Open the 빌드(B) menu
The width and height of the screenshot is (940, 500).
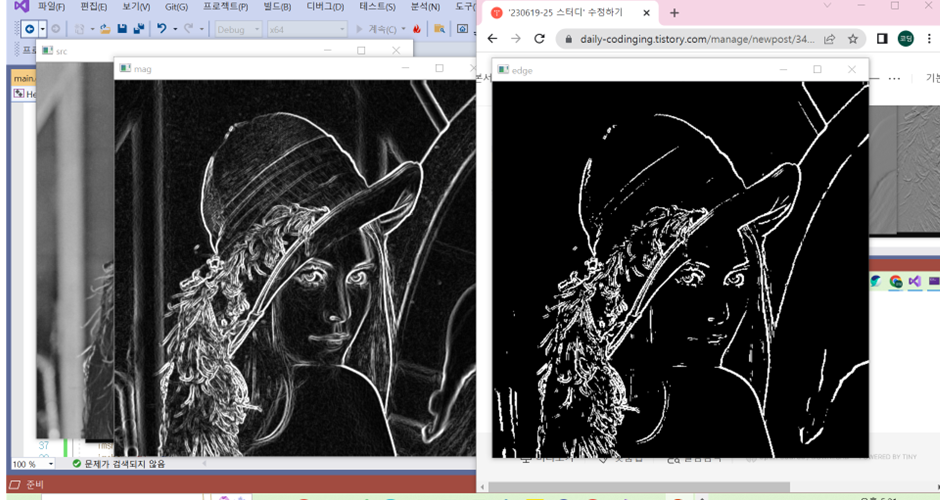[x=277, y=7]
